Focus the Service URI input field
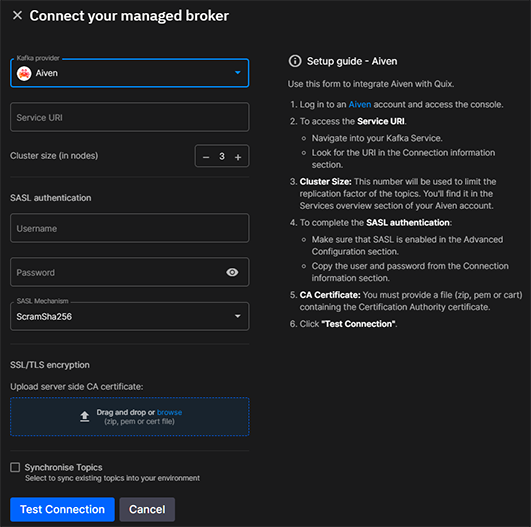 (x=130, y=117)
